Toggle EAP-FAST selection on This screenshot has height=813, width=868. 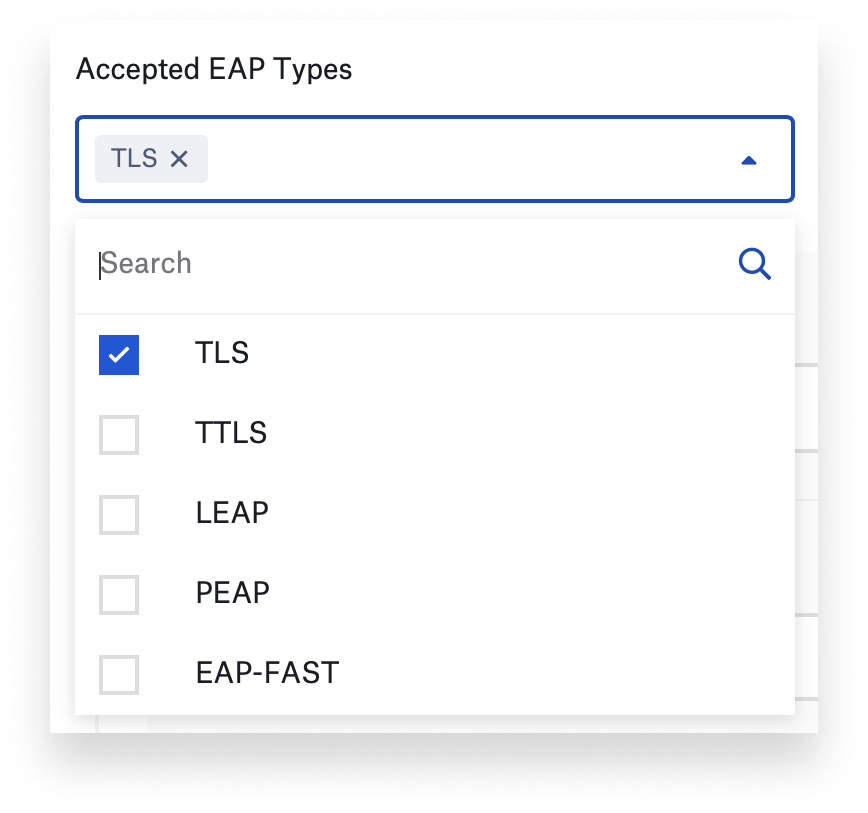tap(118, 672)
